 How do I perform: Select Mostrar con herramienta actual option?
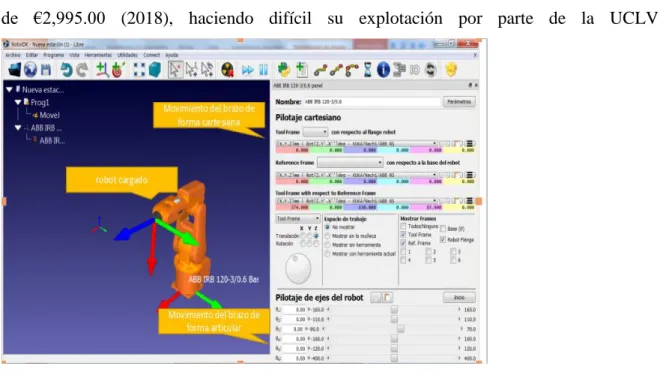[327, 254]
